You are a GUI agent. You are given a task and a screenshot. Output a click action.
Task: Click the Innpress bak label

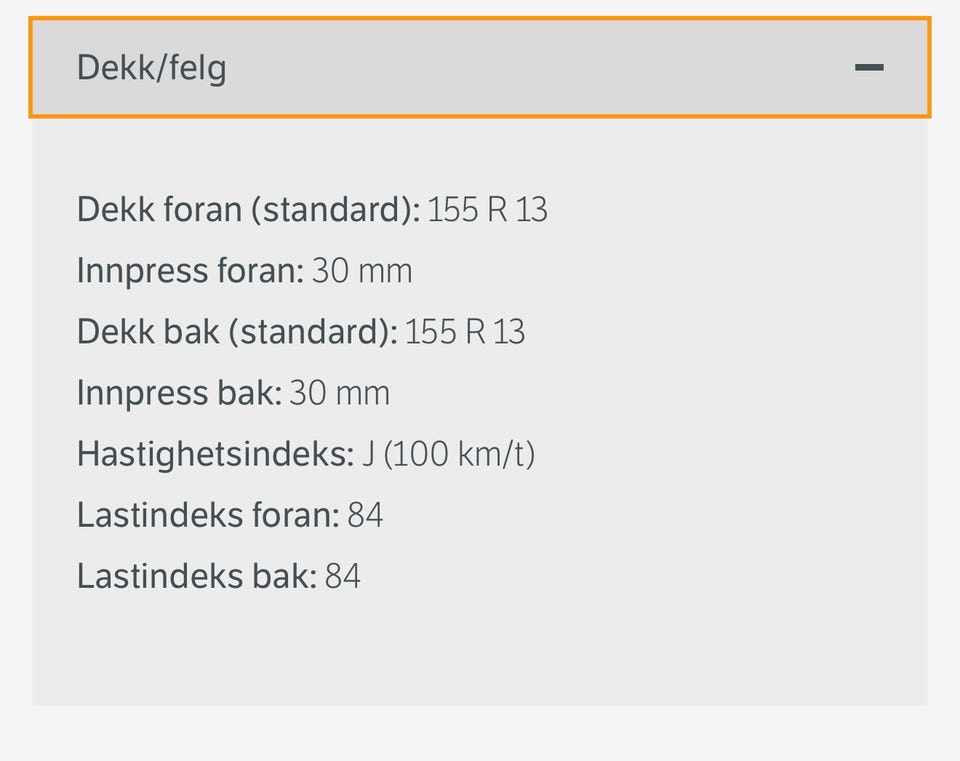(179, 393)
